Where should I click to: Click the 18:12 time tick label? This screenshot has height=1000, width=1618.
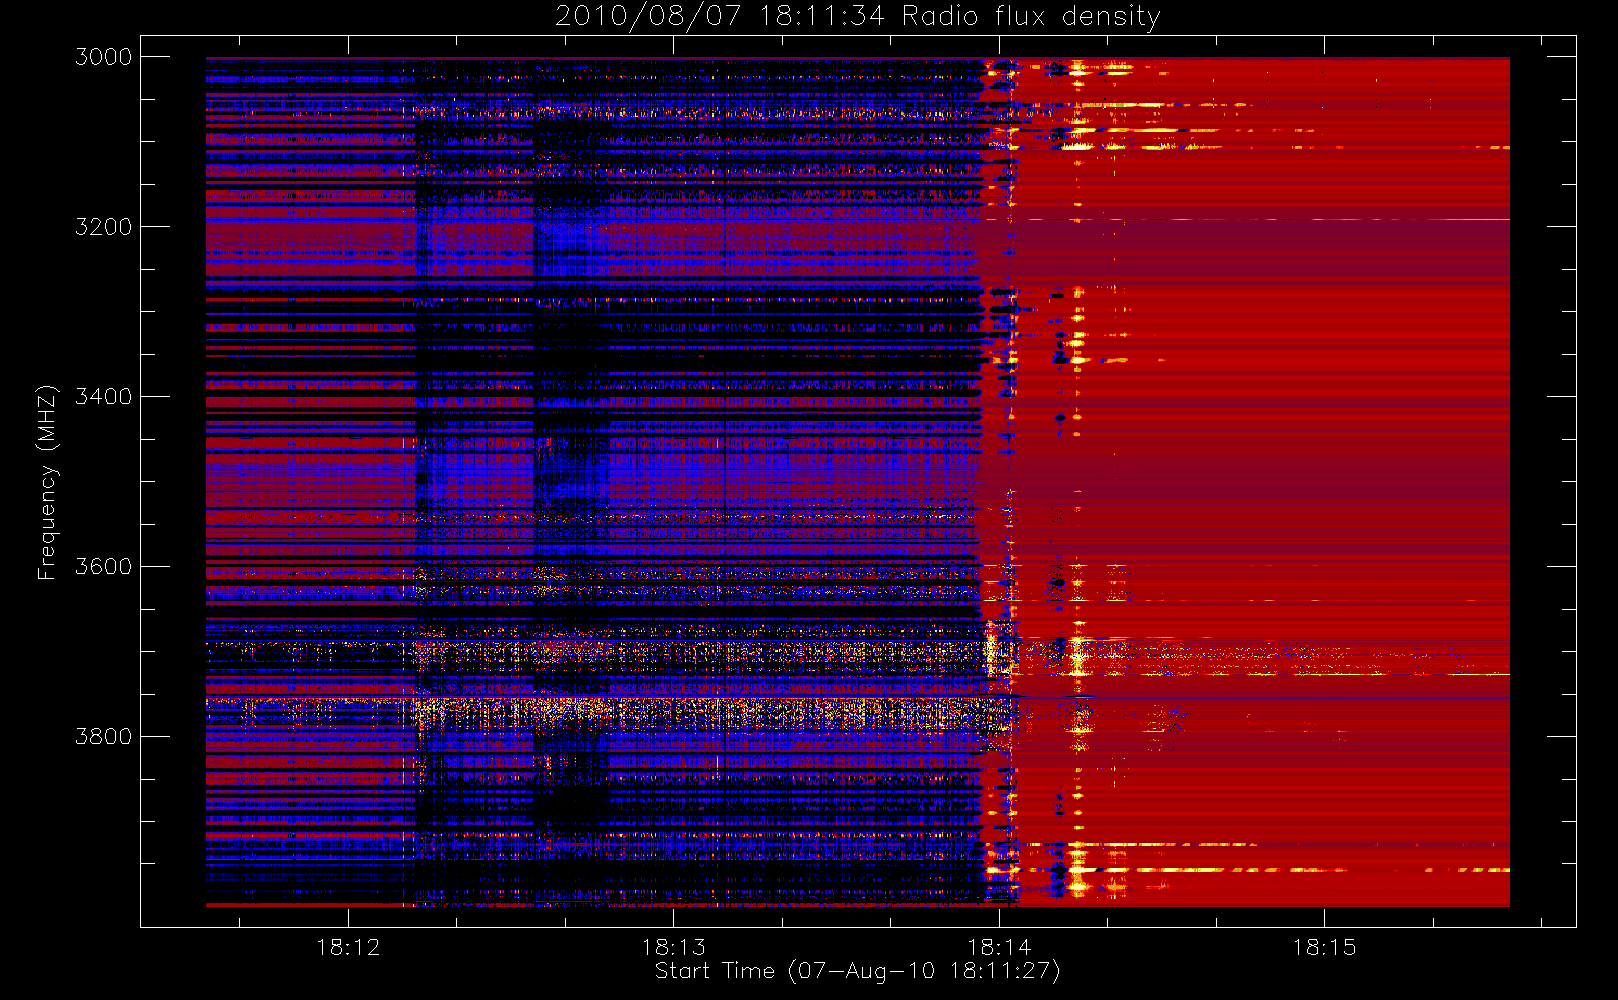coord(348,947)
